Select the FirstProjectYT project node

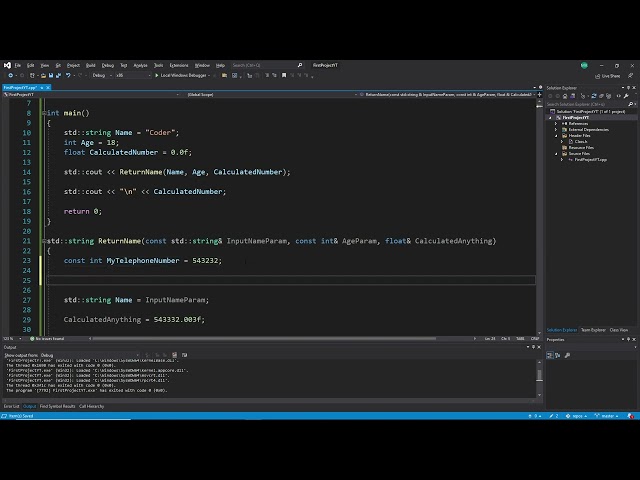(576, 118)
